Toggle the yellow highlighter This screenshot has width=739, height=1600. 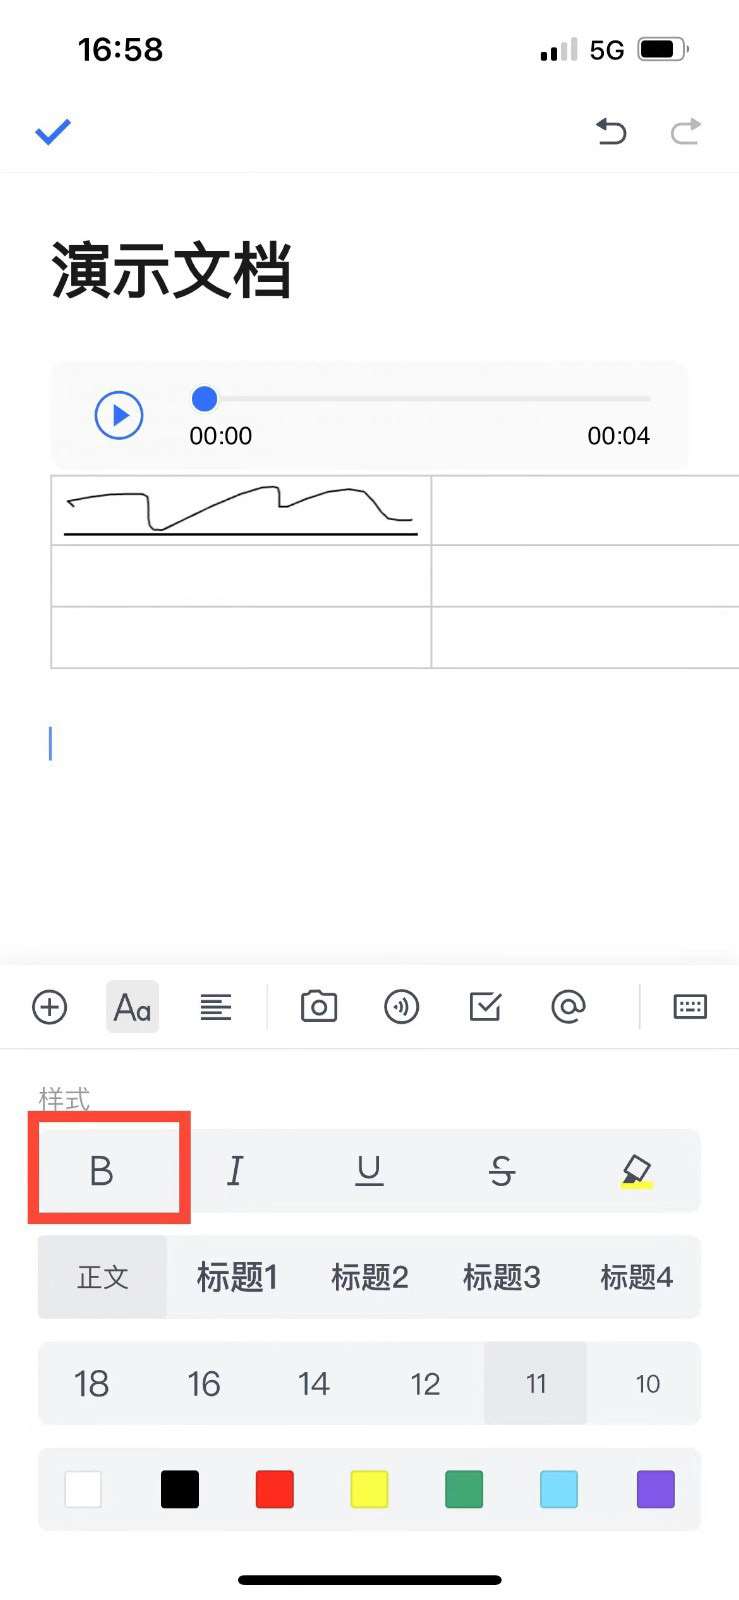click(x=636, y=1170)
